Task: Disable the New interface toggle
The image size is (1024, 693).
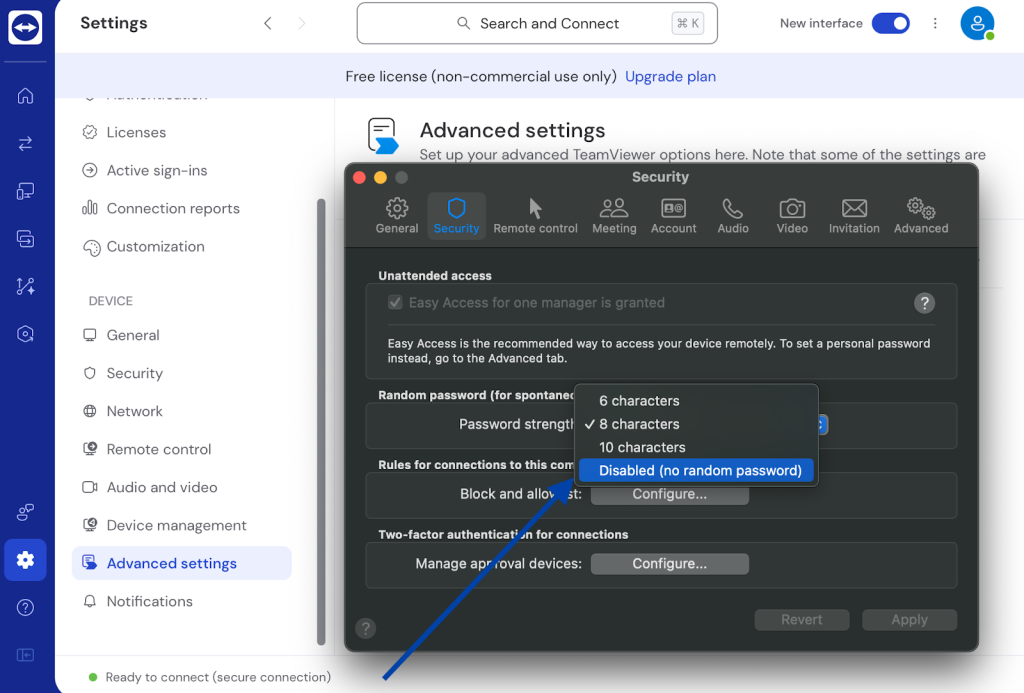Action: click(890, 22)
